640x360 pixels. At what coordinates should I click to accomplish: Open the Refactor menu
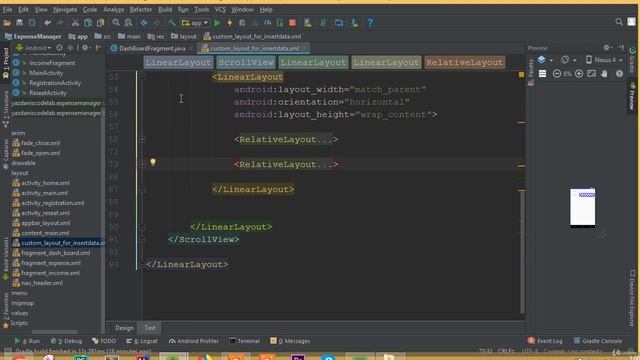point(141,9)
